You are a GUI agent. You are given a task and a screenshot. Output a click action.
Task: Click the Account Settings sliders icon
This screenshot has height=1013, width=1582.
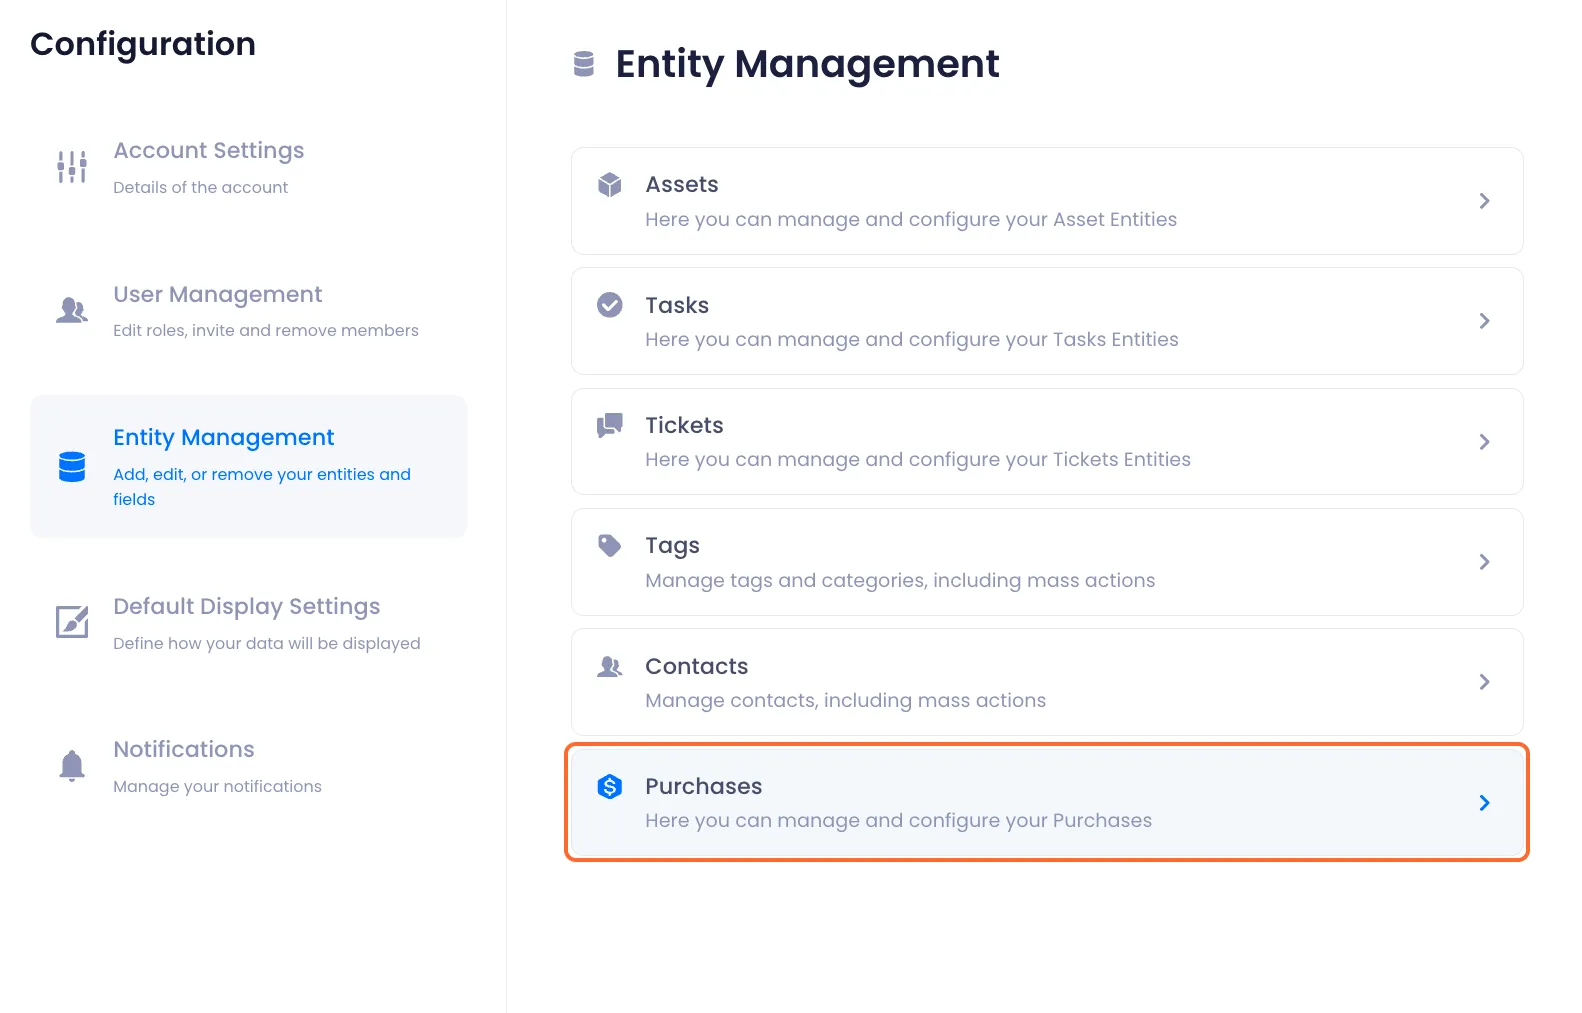pyautogui.click(x=72, y=167)
